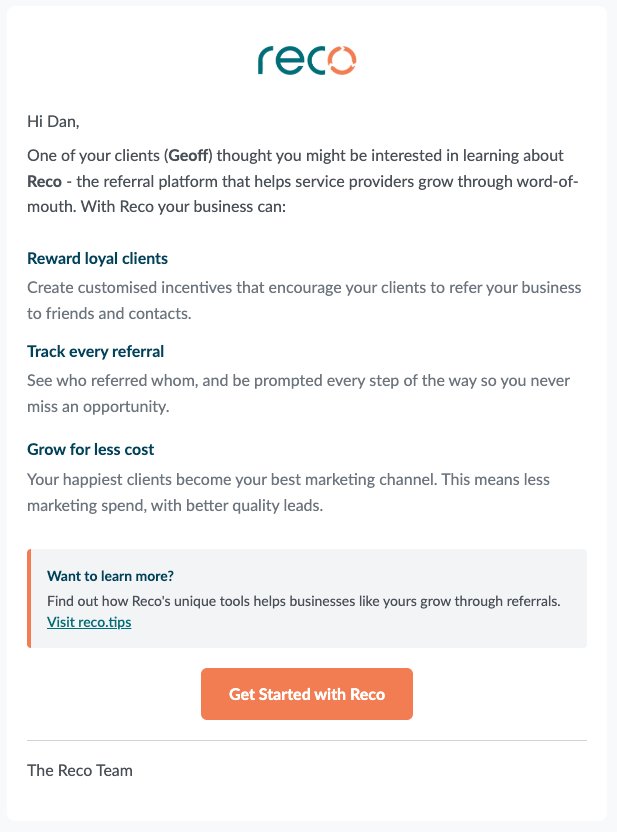
Task: Click the Reco logo at top
Action: tap(307, 60)
